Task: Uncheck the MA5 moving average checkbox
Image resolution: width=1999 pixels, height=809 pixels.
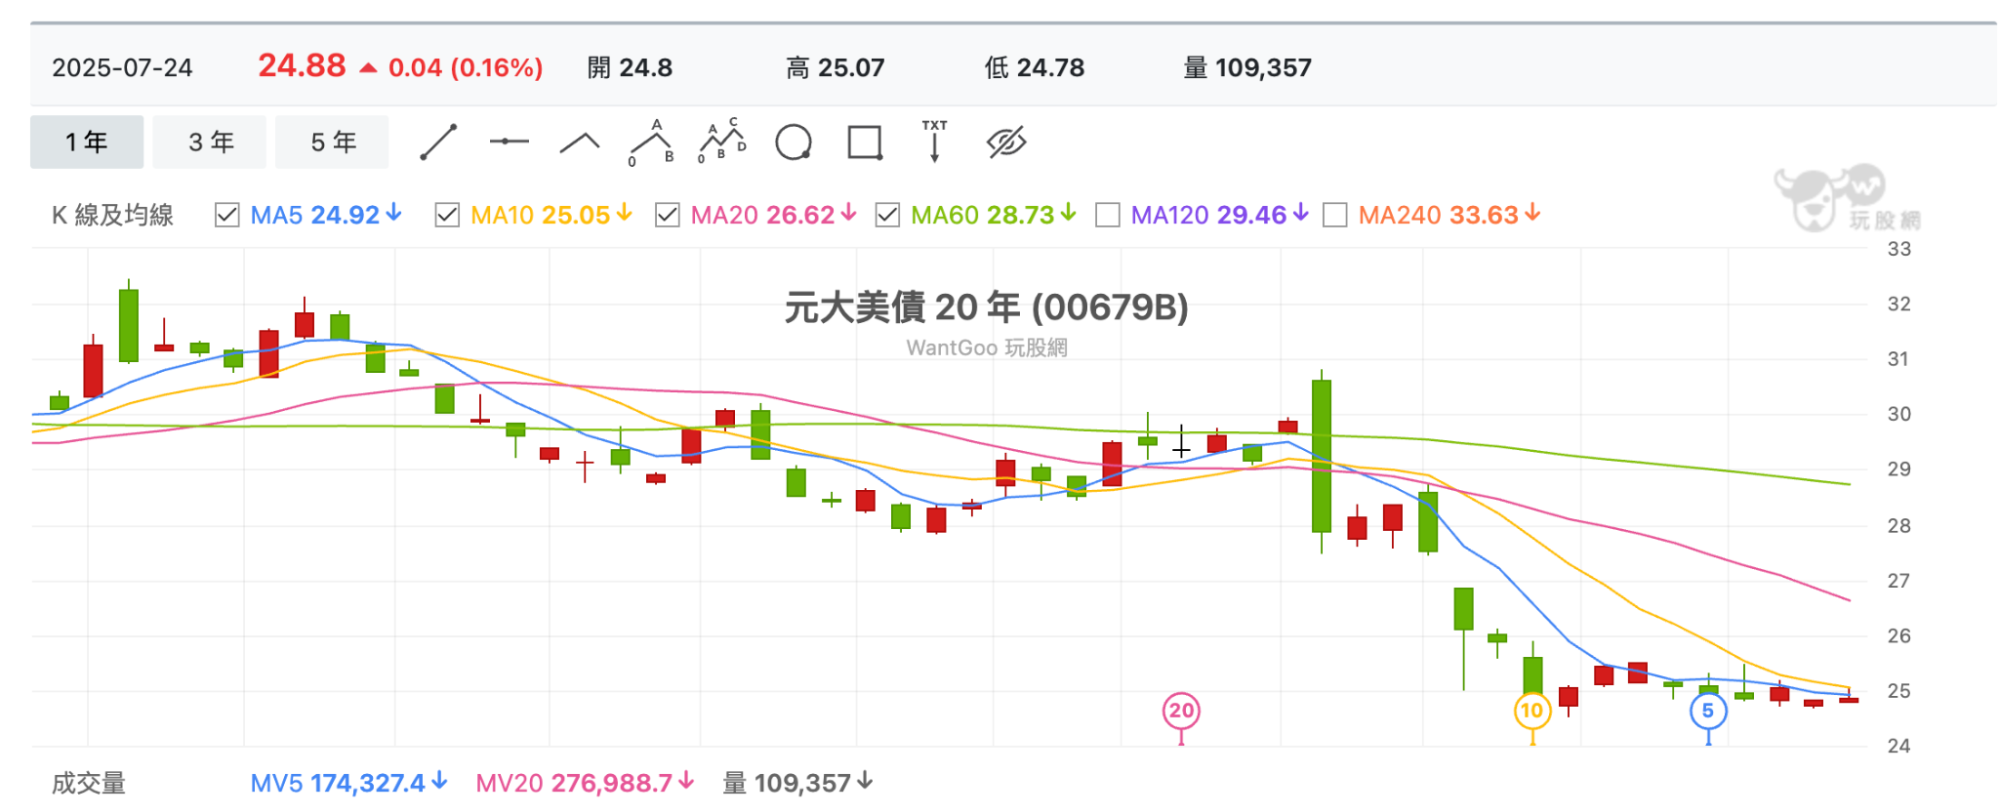Action: point(227,215)
